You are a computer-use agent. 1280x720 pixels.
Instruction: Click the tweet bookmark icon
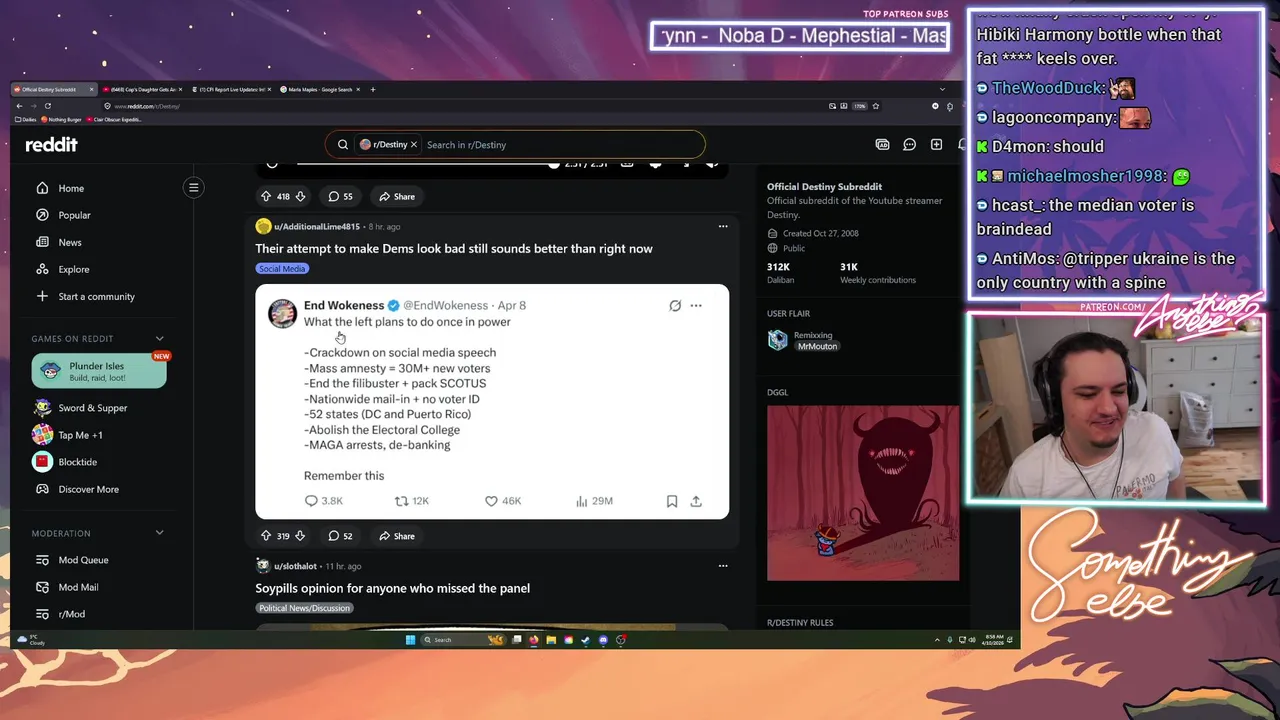pyautogui.click(x=672, y=501)
